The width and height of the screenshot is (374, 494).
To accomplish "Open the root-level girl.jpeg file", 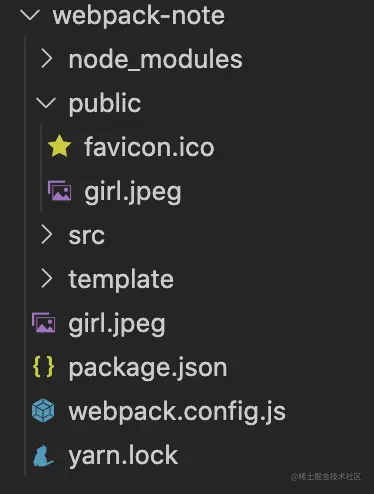I will [x=117, y=324].
